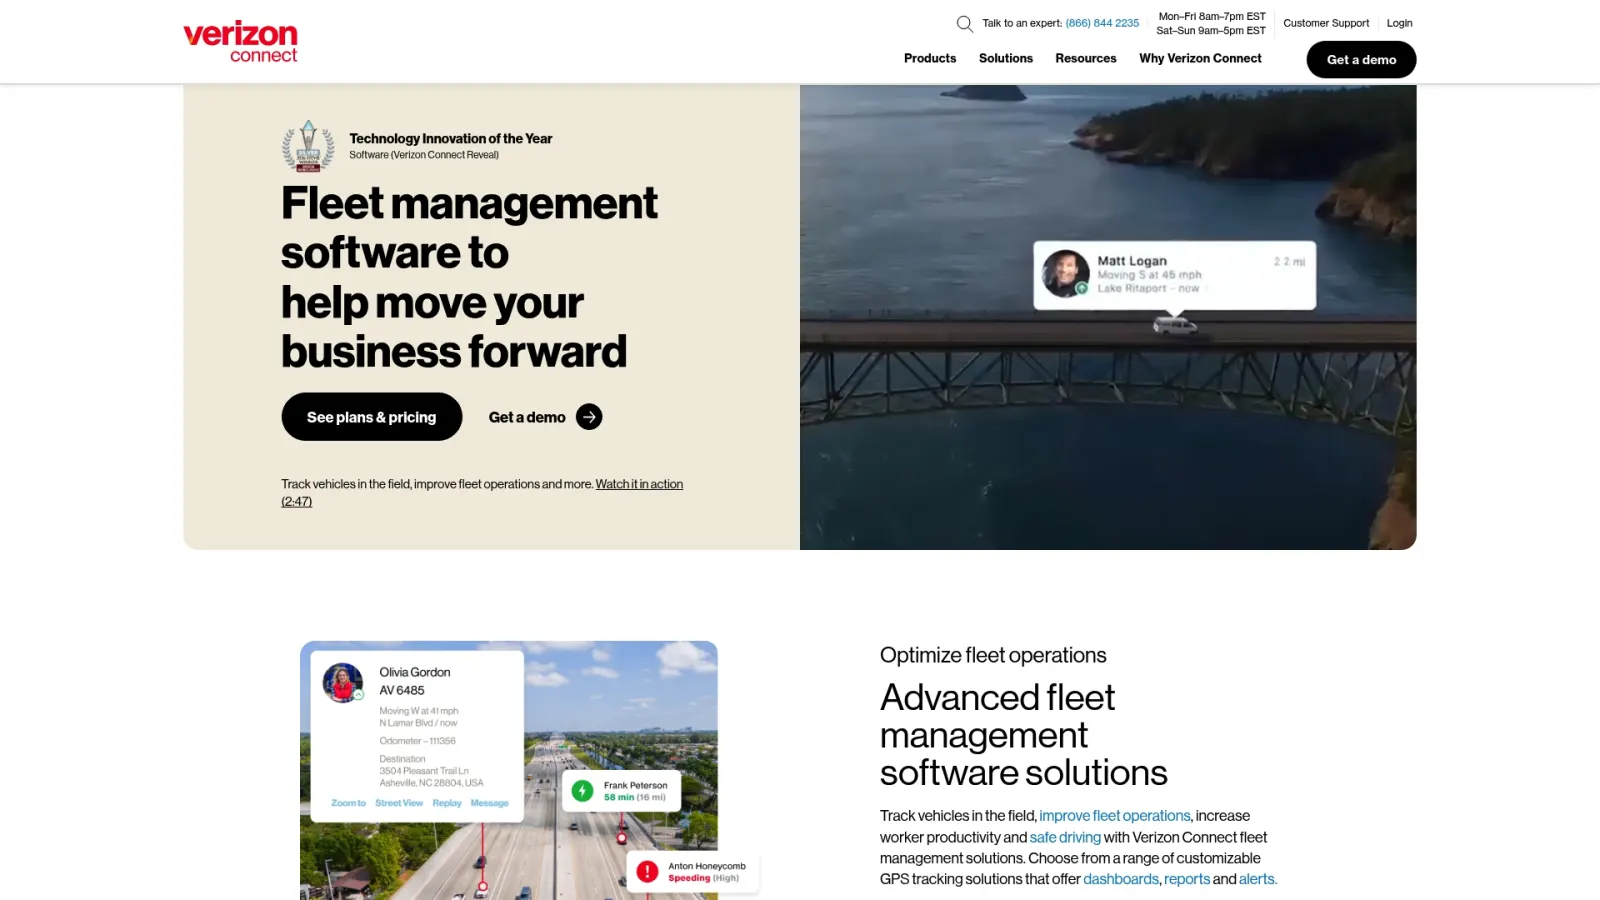Screen dimensions: 1600x900
Task: Click the Technology Innovation of the Year text
Action: tap(451, 139)
